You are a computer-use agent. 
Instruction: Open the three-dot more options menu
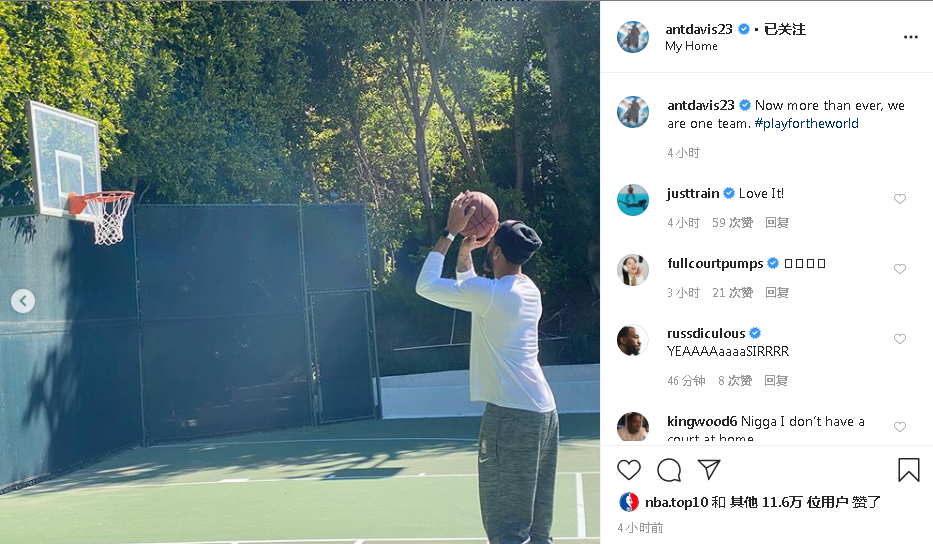tap(910, 37)
